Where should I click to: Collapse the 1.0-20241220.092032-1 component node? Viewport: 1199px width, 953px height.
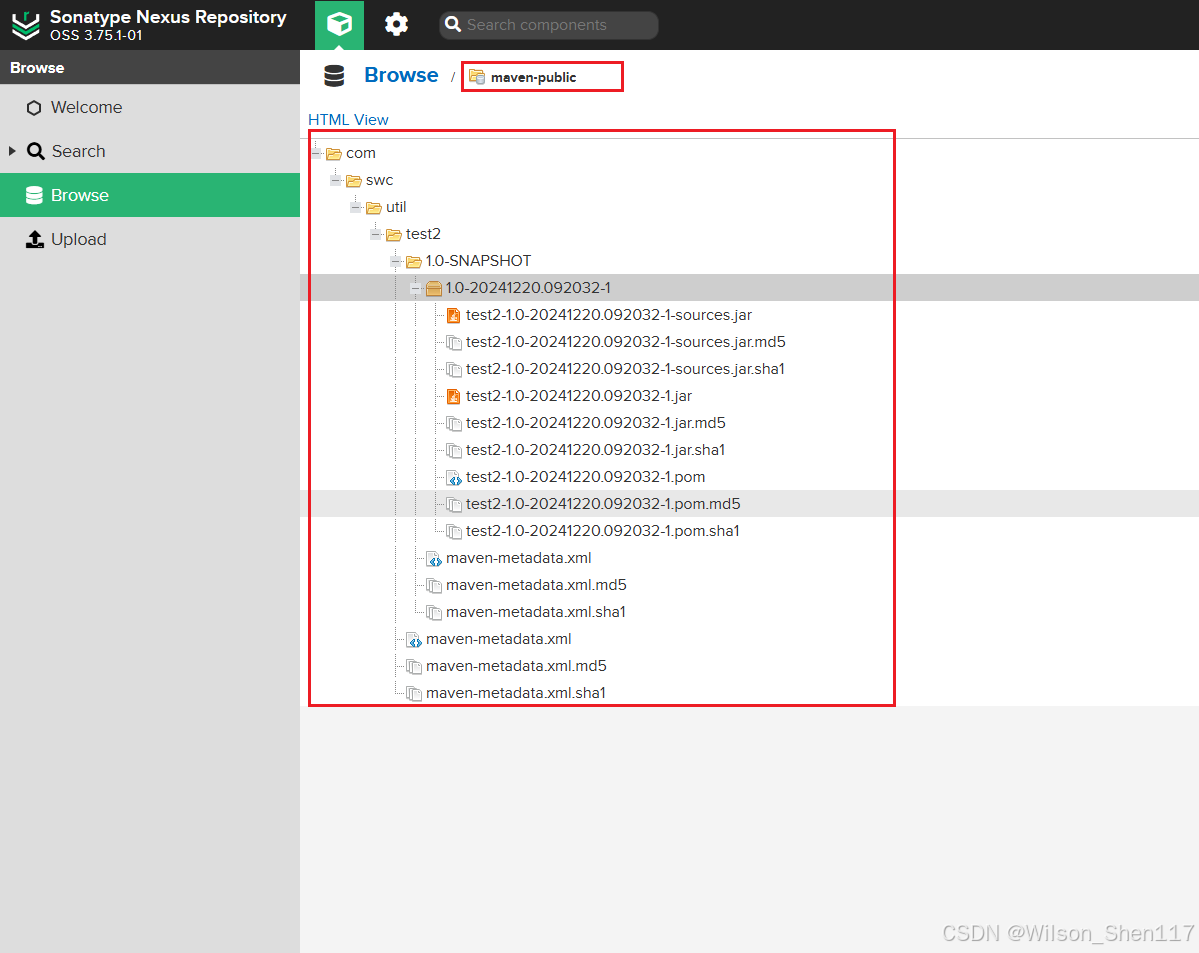tap(415, 288)
